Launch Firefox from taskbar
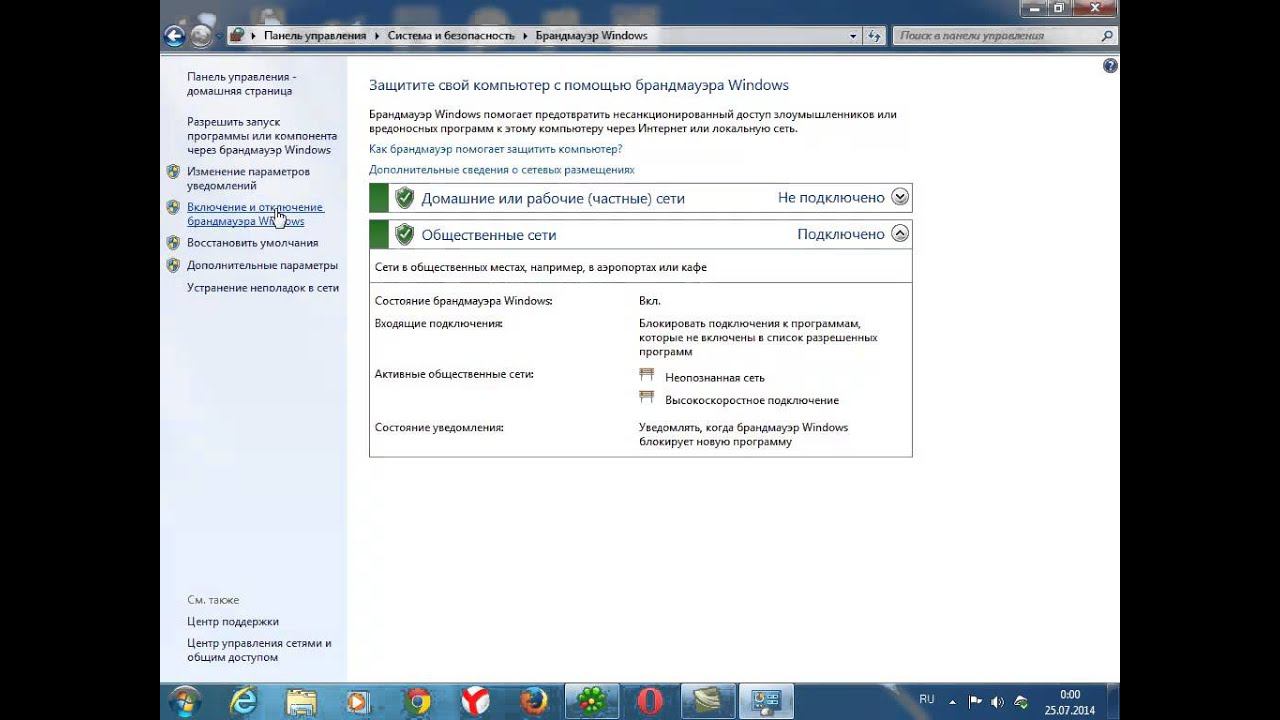 point(533,701)
